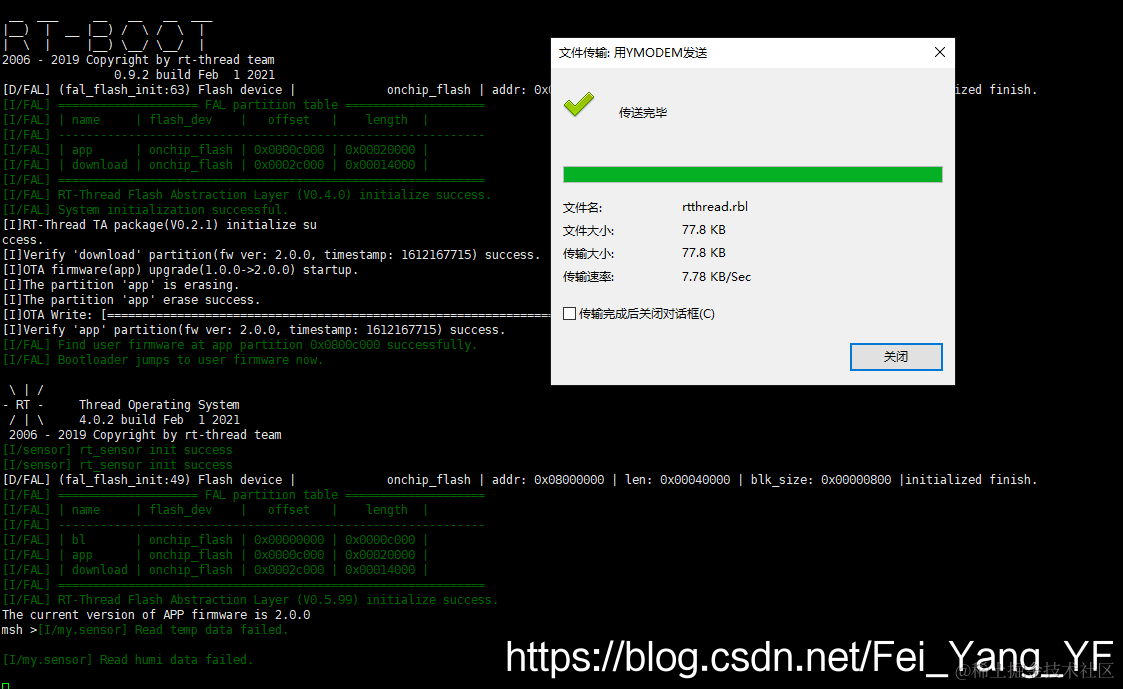This screenshot has width=1123, height=689.
Task: Click the 'fal_flash_init:49' debug line
Action: point(519,479)
